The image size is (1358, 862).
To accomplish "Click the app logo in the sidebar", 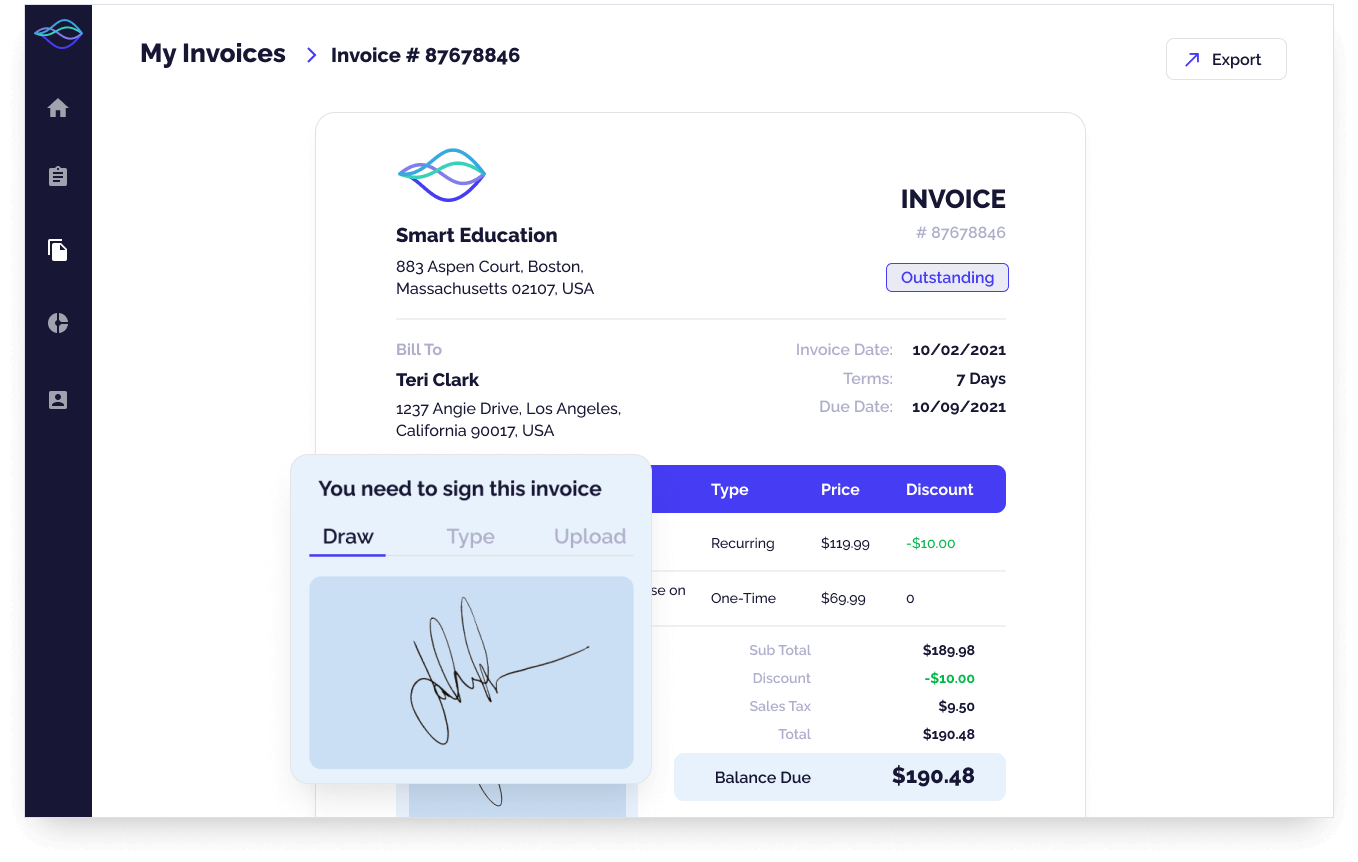I will pyautogui.click(x=58, y=34).
